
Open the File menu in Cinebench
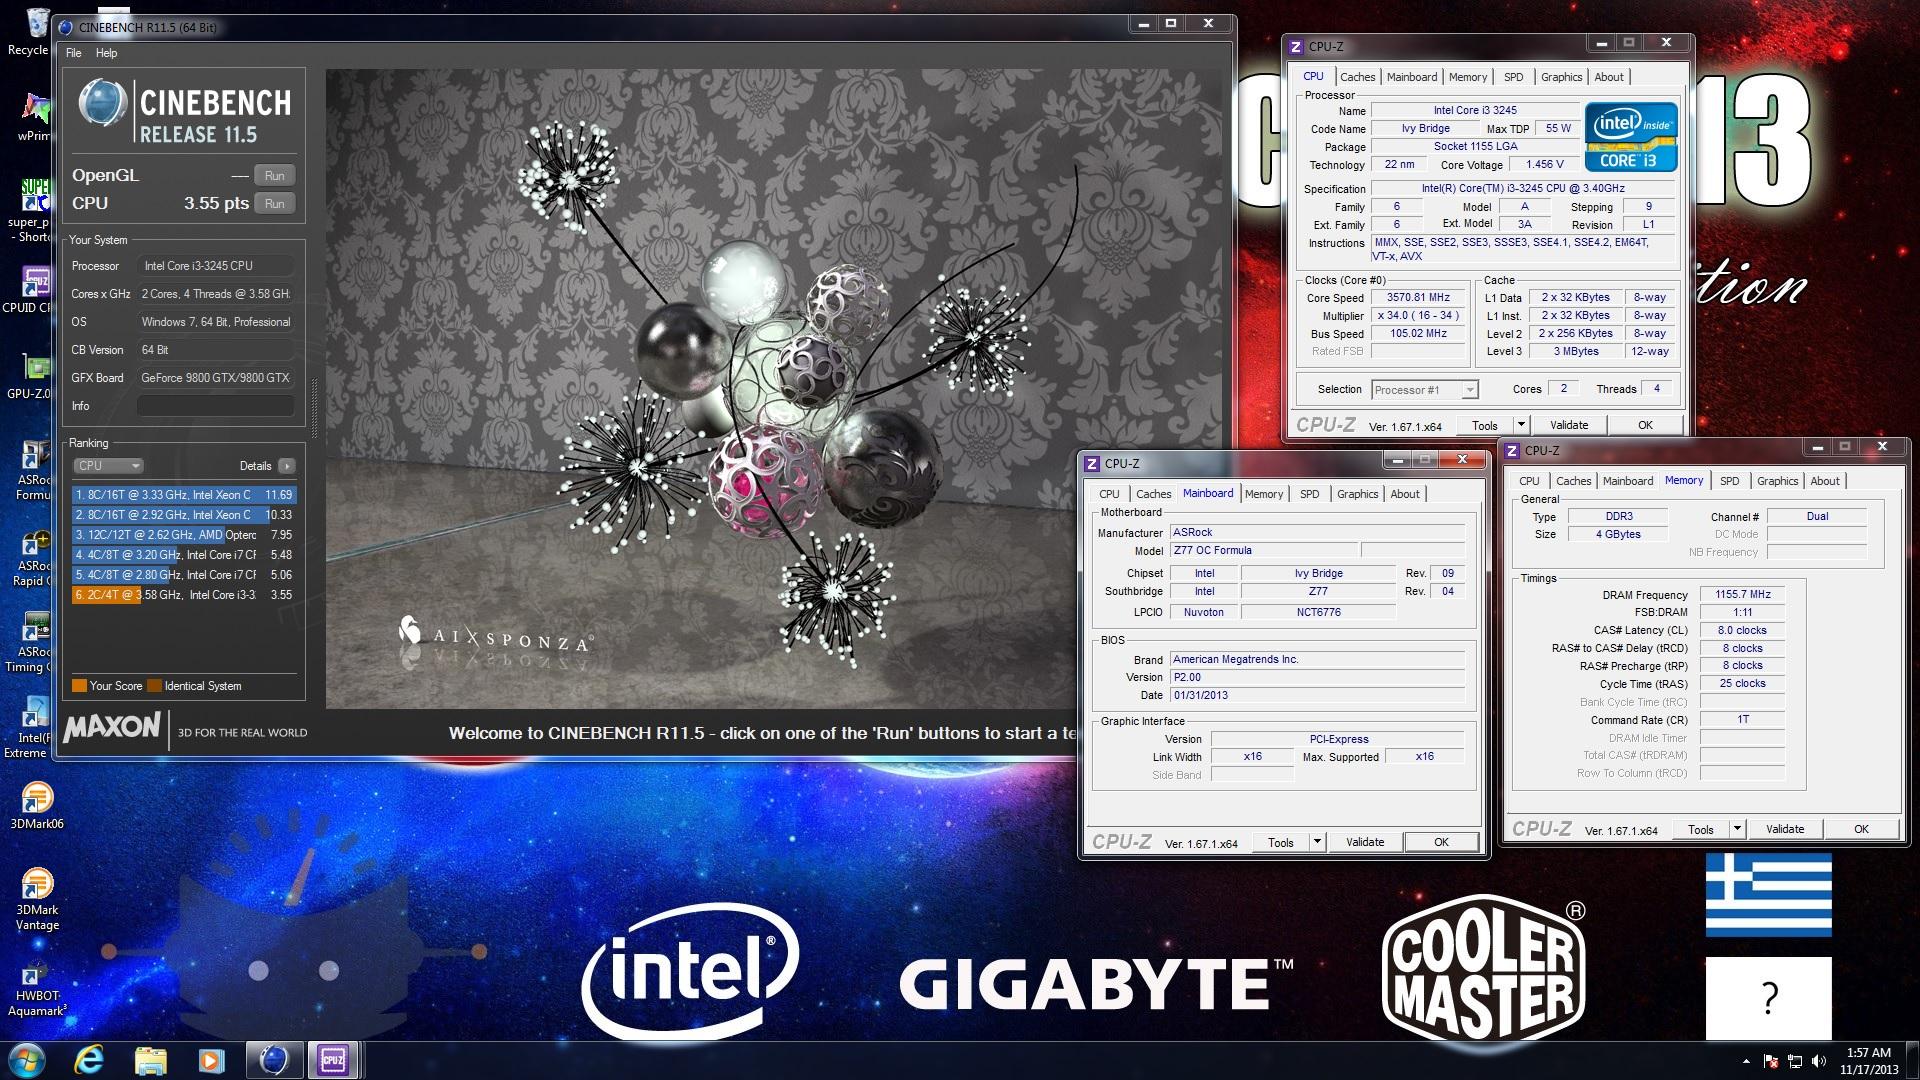pos(73,53)
